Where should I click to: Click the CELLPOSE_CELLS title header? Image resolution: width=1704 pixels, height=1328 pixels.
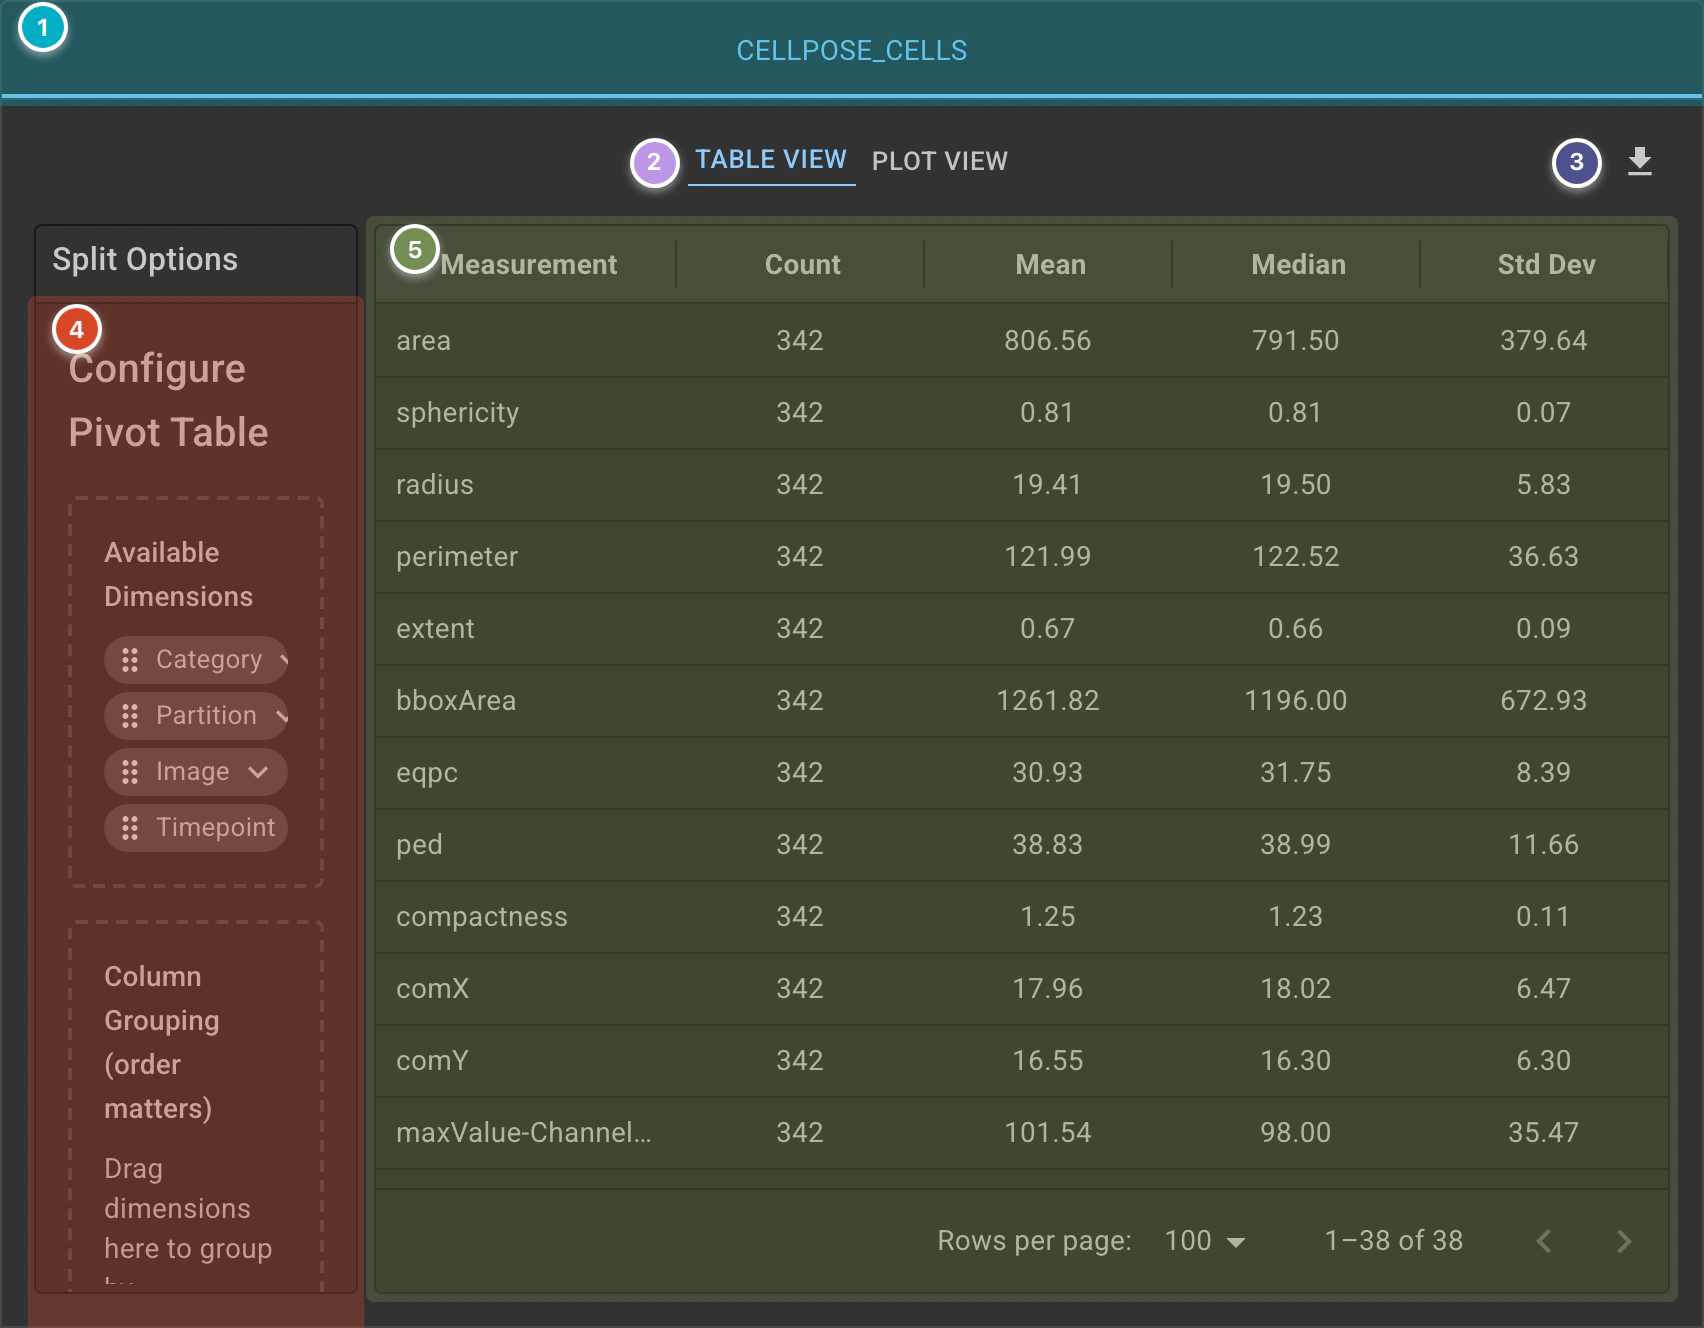pyautogui.click(x=852, y=51)
